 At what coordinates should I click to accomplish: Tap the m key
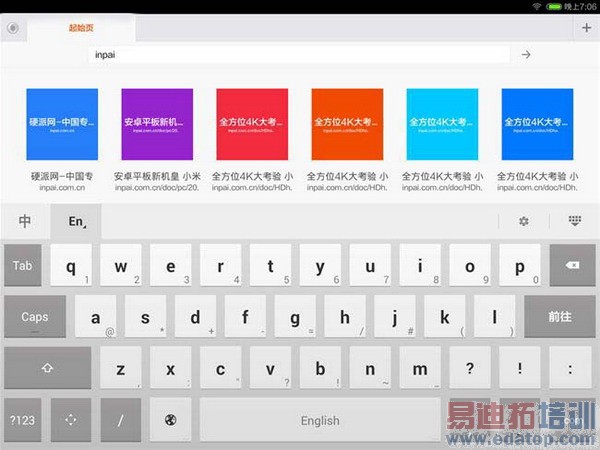point(420,368)
